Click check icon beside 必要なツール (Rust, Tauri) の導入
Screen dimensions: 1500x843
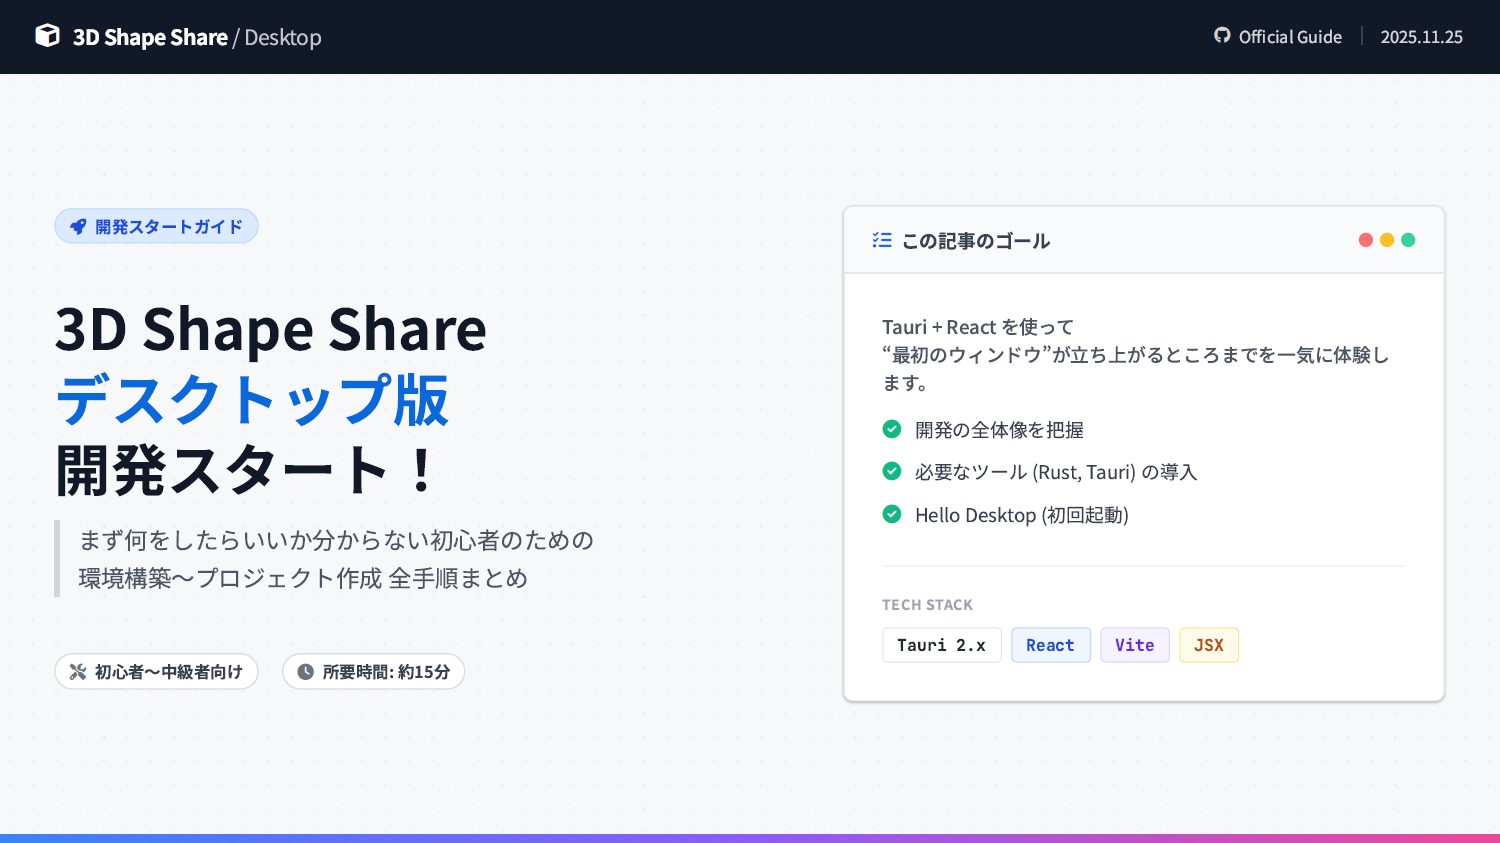click(892, 471)
